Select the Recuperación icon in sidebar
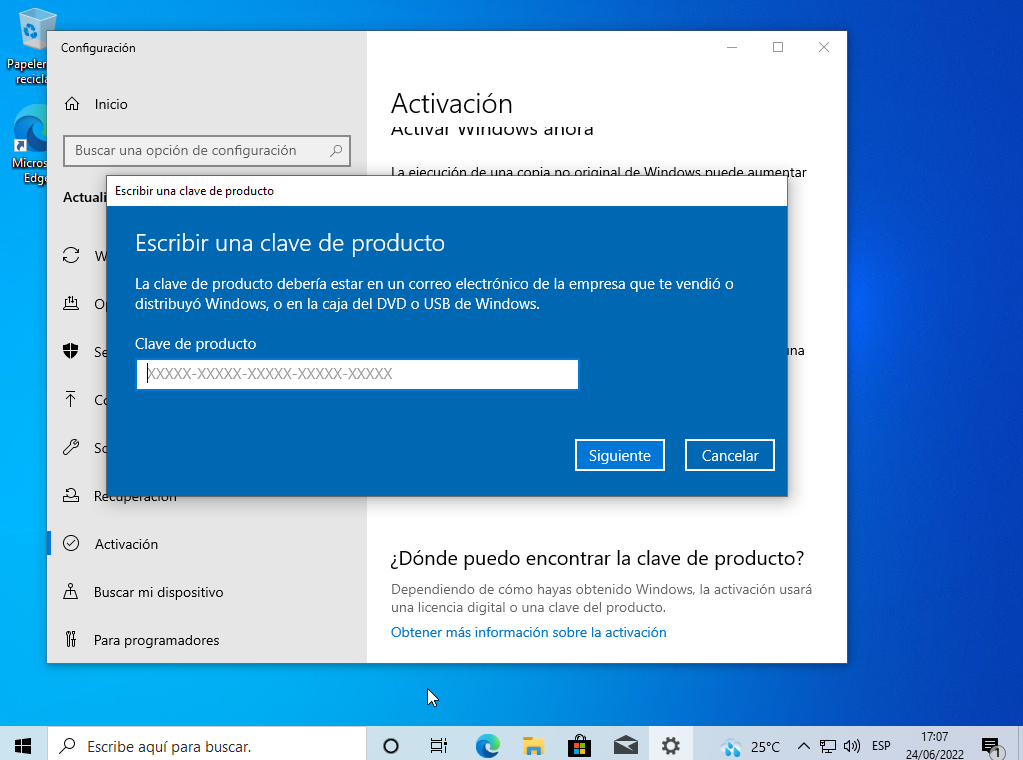 click(x=71, y=496)
